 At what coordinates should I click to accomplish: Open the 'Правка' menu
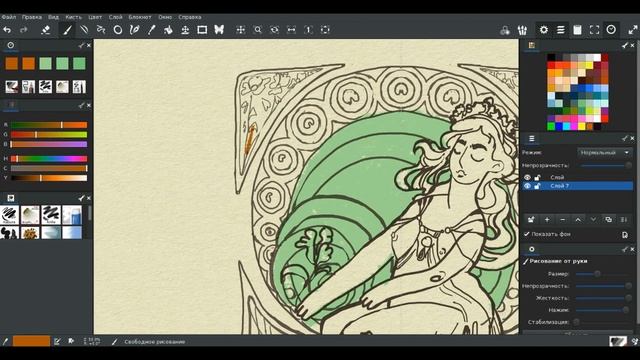pyautogui.click(x=32, y=17)
